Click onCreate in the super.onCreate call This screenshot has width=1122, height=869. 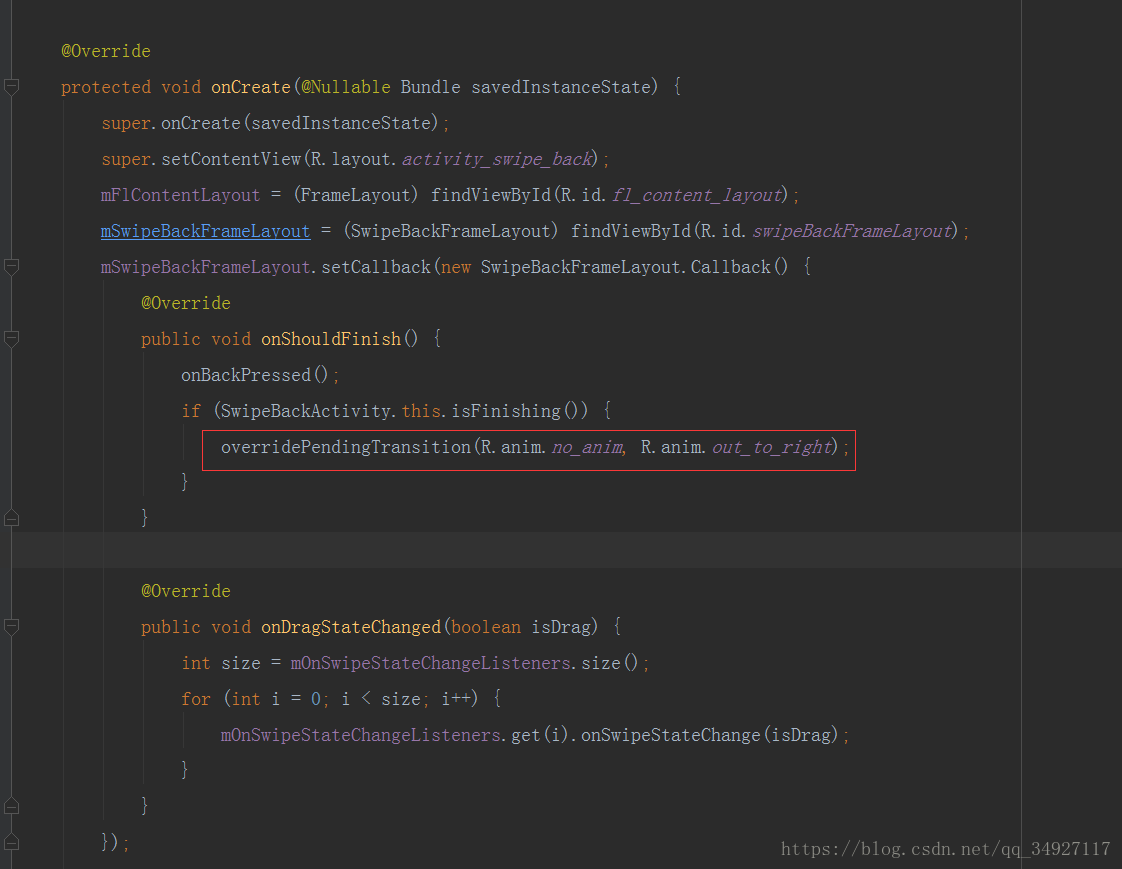pos(200,123)
